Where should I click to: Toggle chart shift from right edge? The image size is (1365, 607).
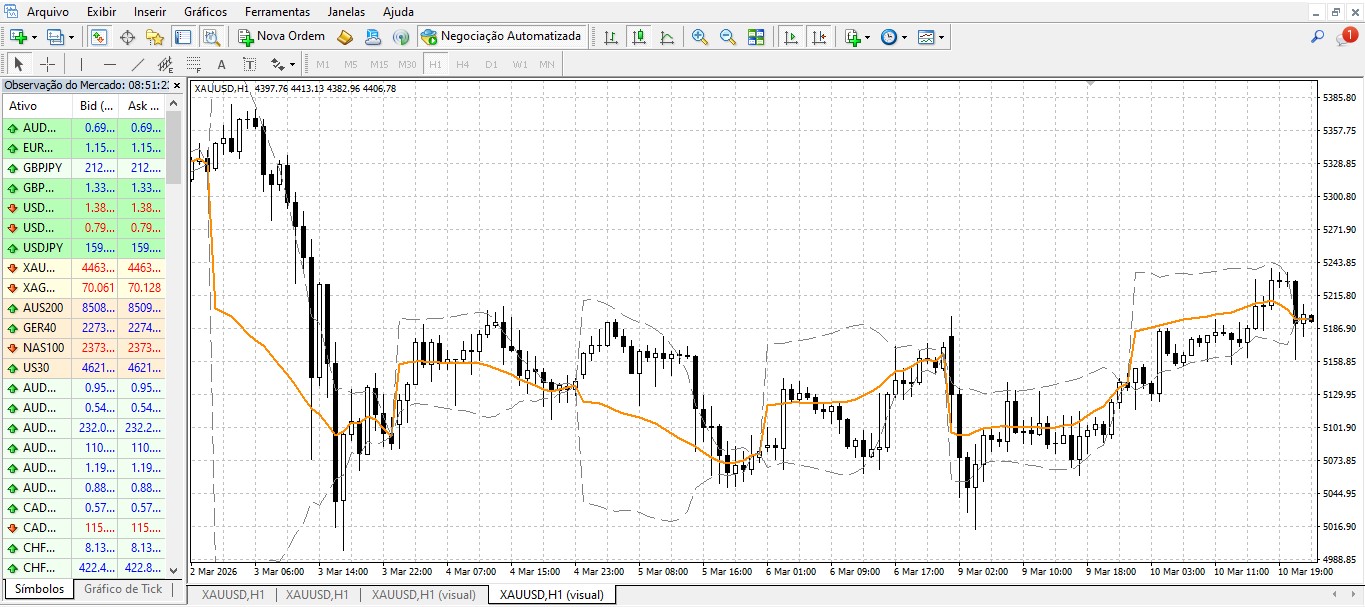(819, 37)
